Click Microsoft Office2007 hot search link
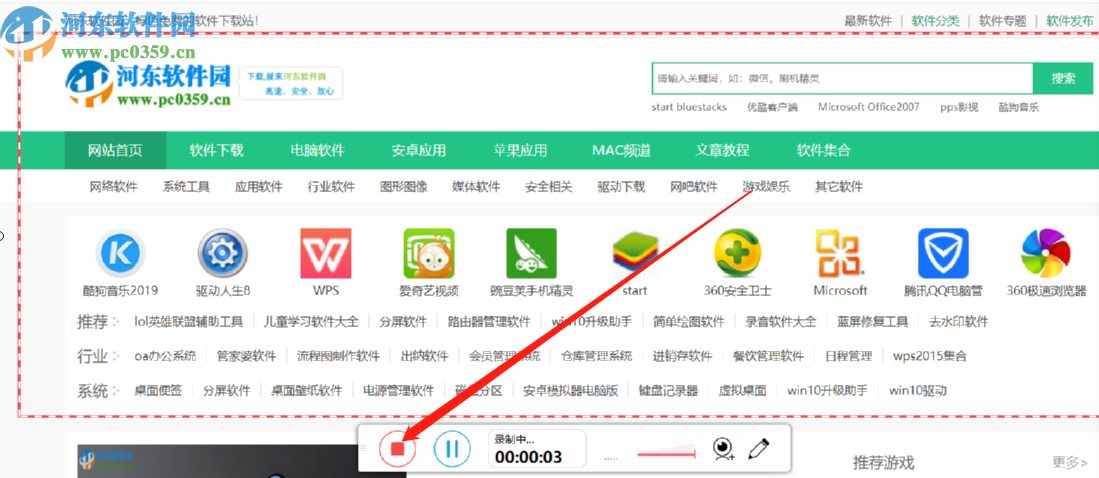This screenshot has height=478, width=1099. pos(868,107)
